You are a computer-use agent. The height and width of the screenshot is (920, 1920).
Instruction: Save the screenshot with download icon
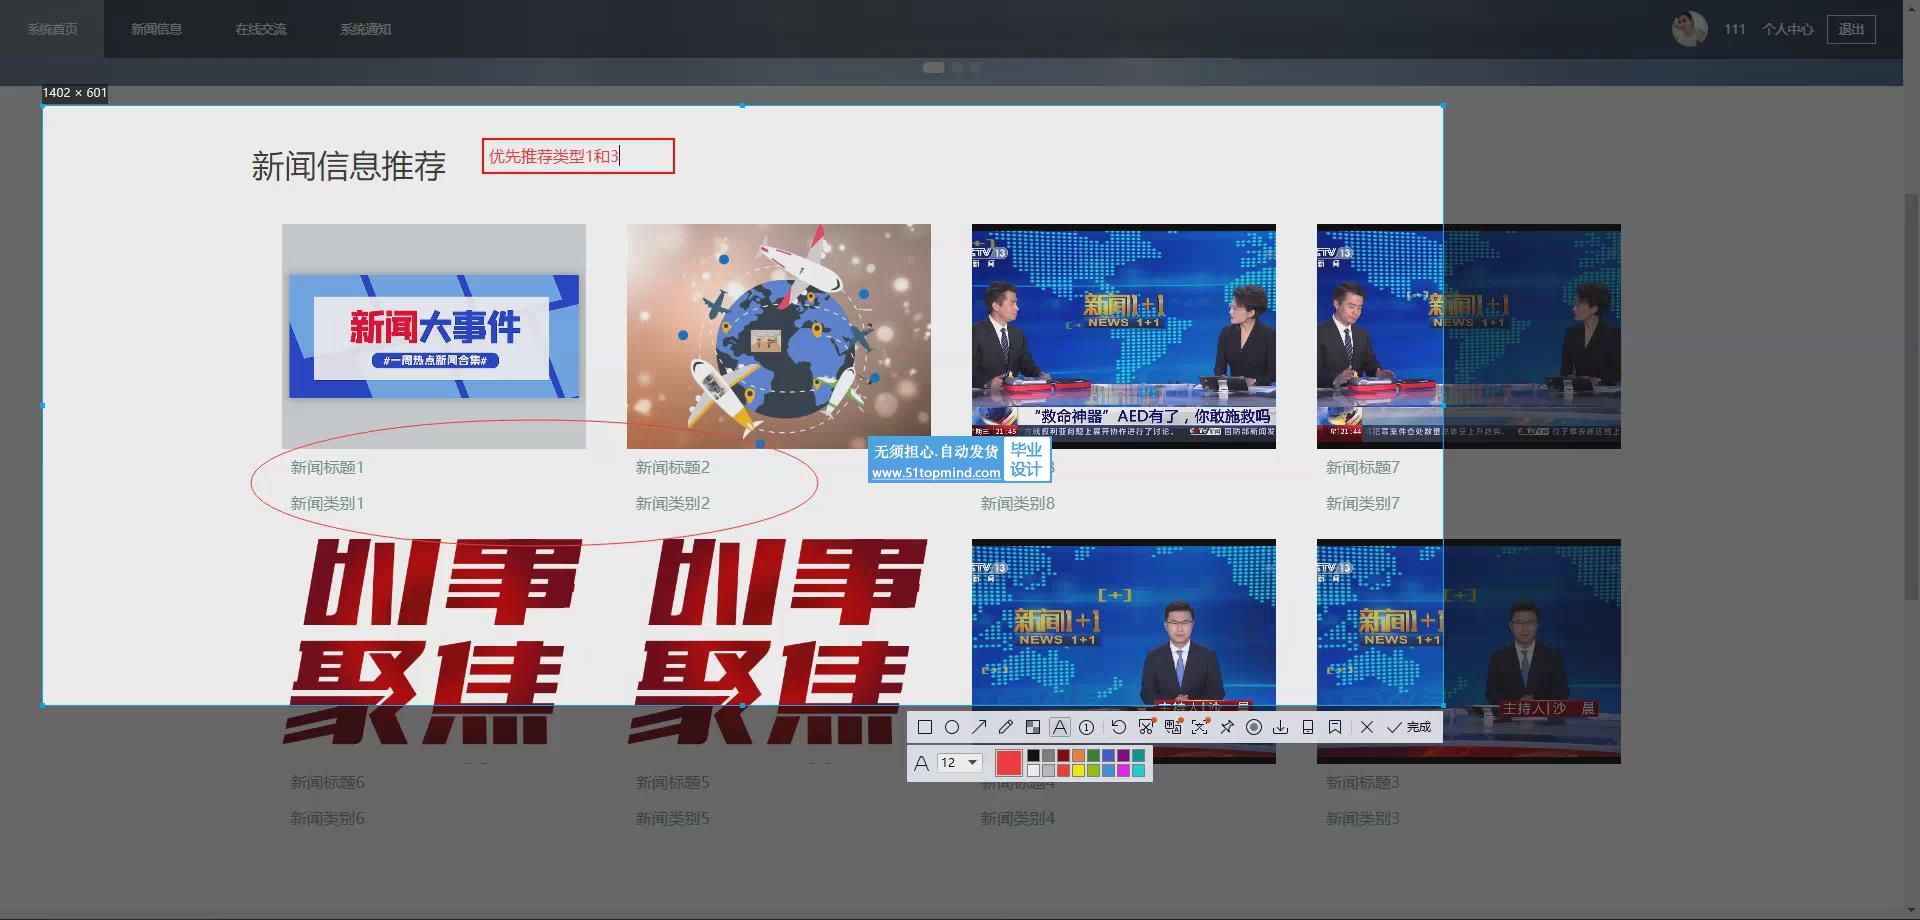point(1280,727)
